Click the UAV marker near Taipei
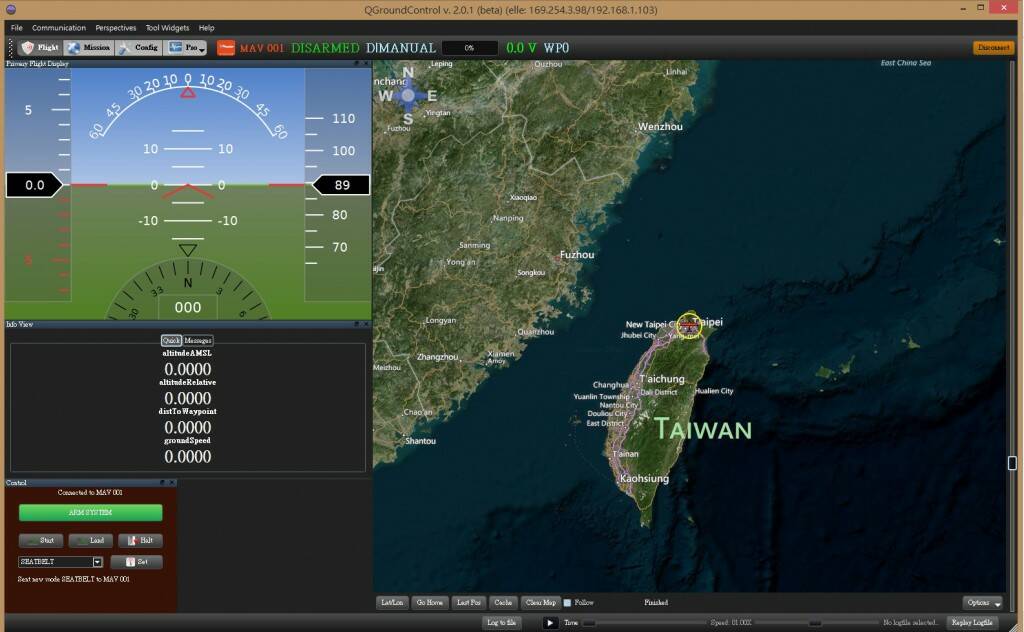 tap(688, 323)
